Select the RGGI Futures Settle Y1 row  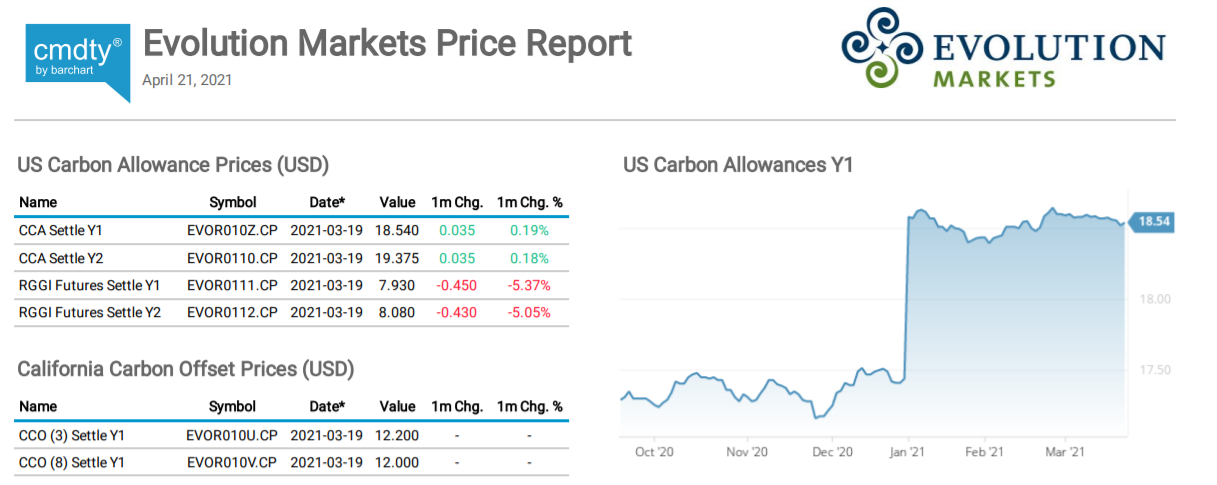point(89,286)
